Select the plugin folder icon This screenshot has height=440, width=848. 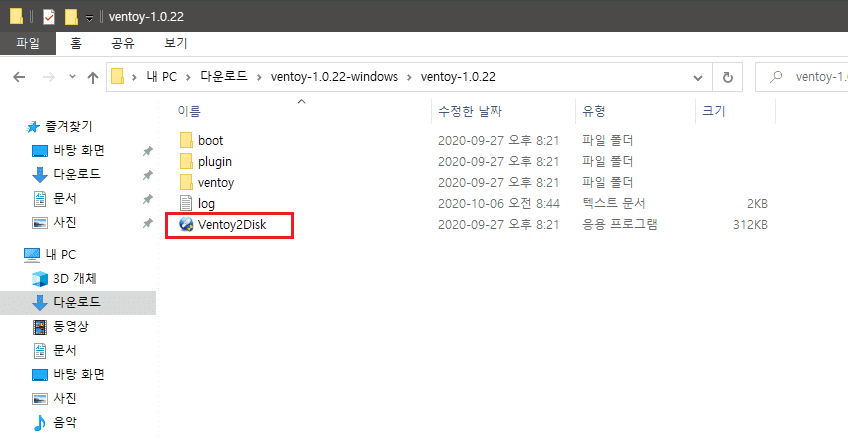click(x=186, y=161)
